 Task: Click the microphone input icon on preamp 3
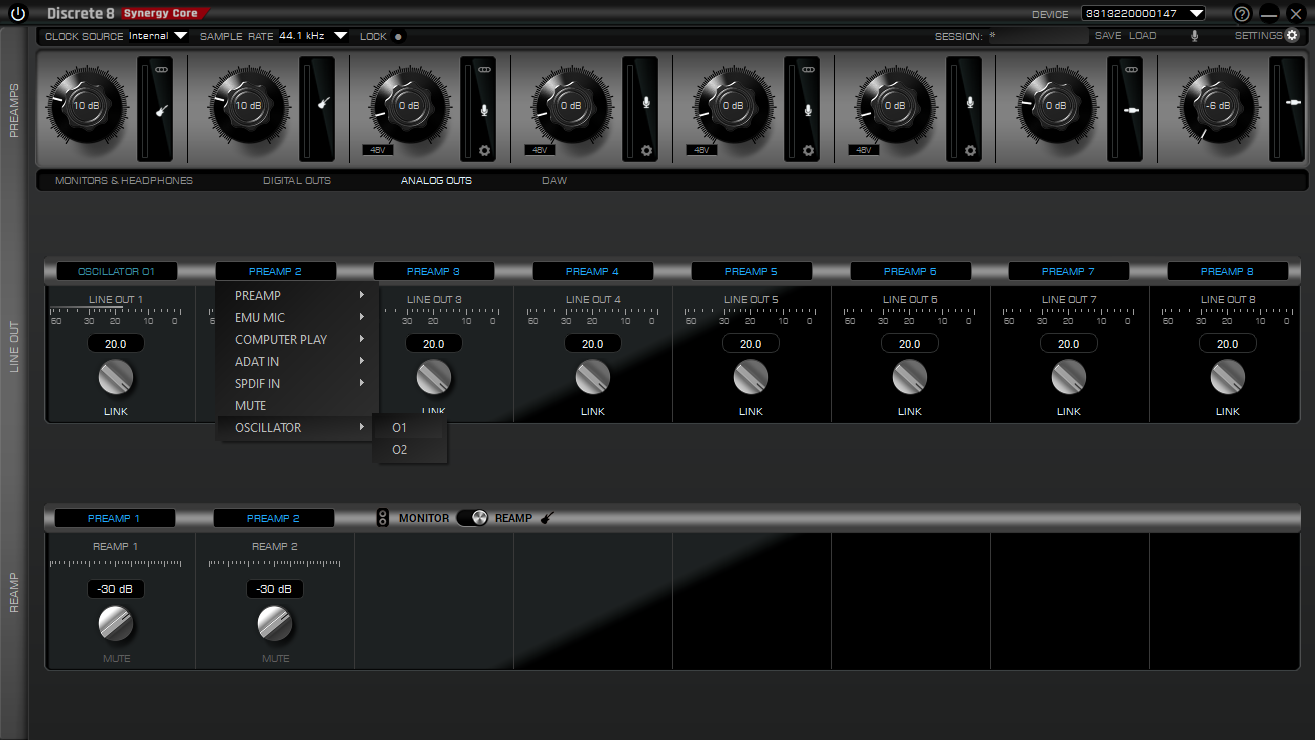click(485, 109)
